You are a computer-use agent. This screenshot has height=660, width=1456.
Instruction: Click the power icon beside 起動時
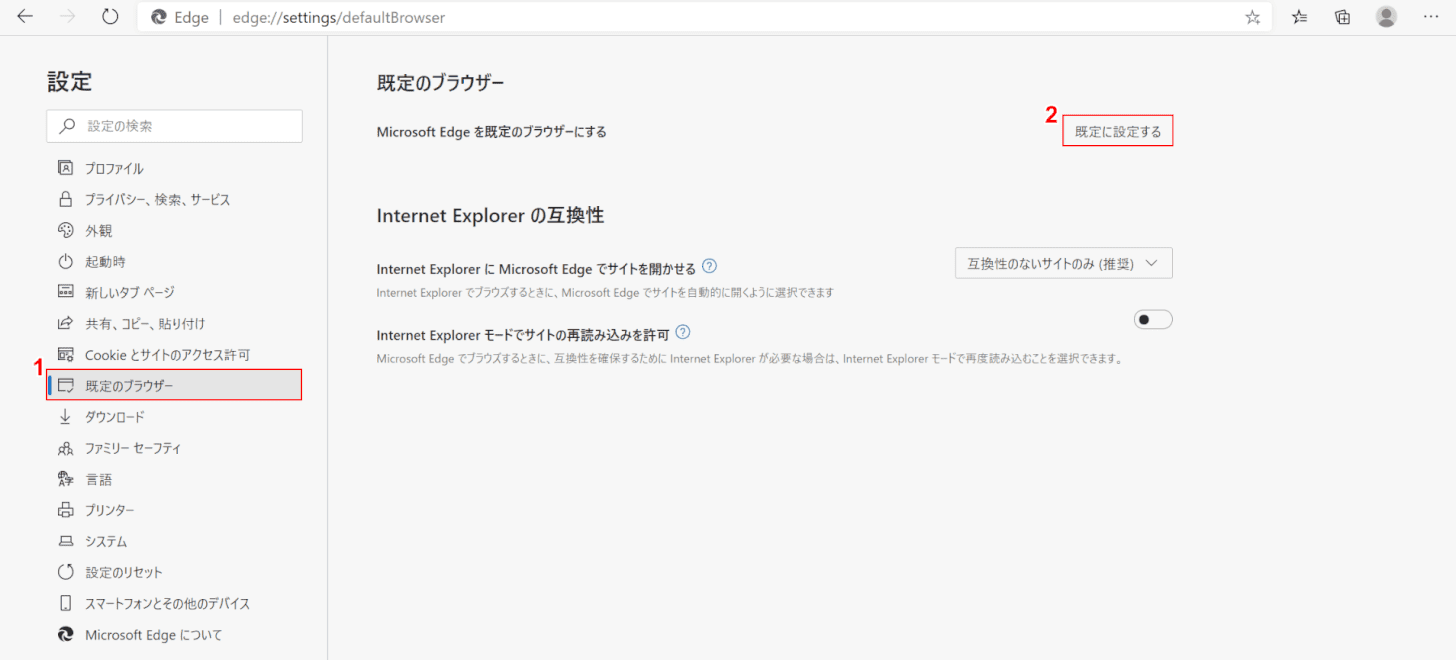(66, 261)
